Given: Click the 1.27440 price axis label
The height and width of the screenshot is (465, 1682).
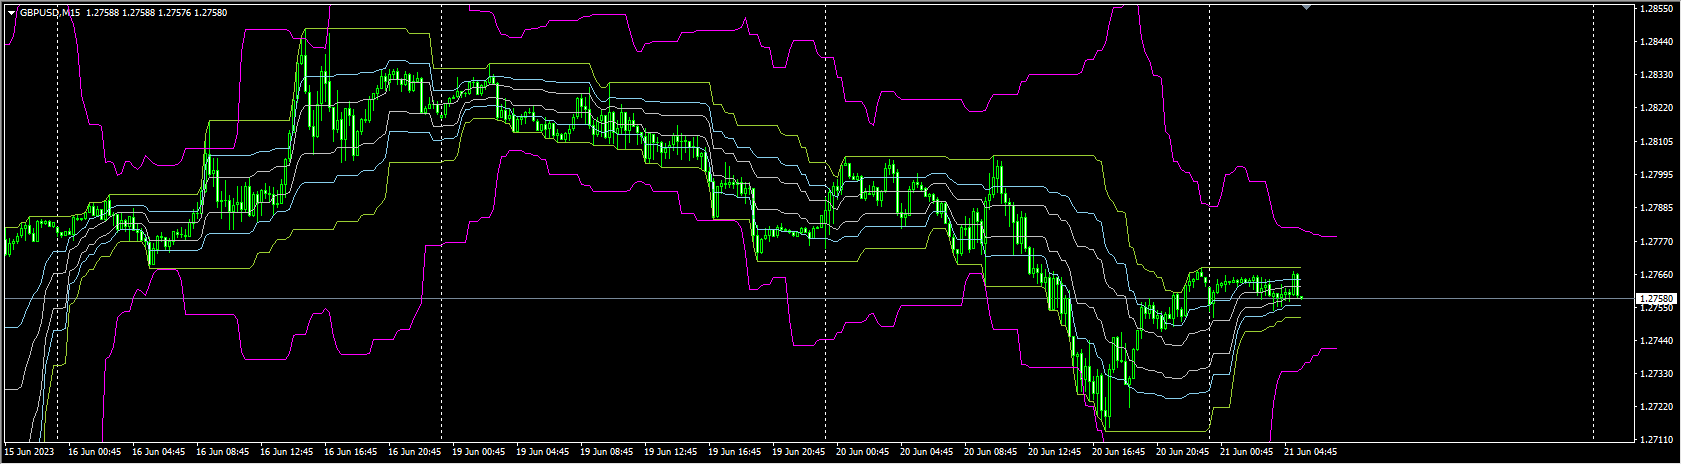Looking at the screenshot, I should (1656, 341).
